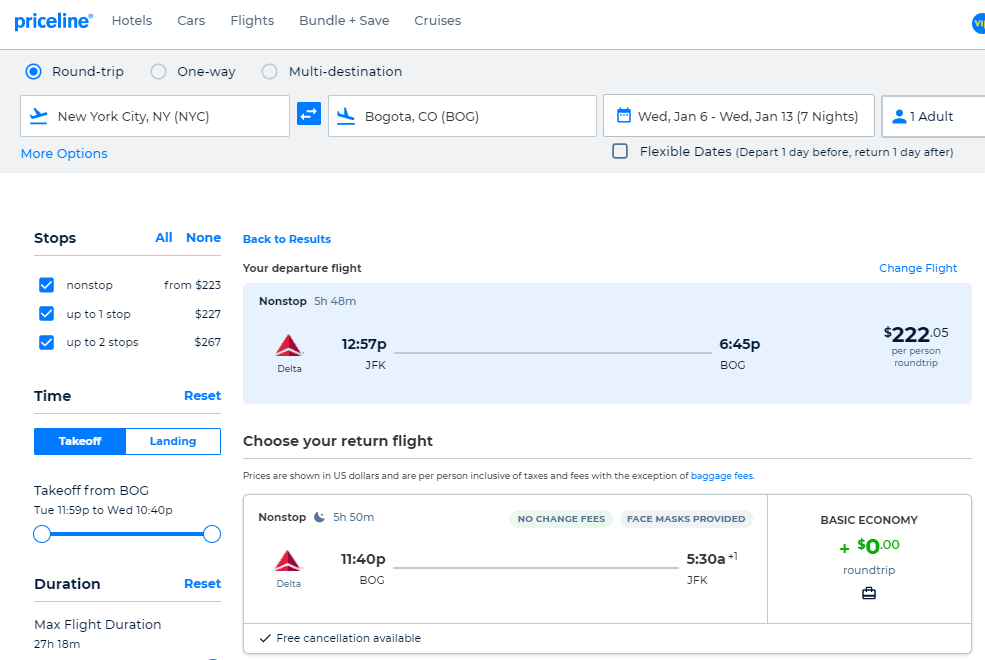985x660 pixels.
Task: Open Bundle + Save menu
Action: 344,21
